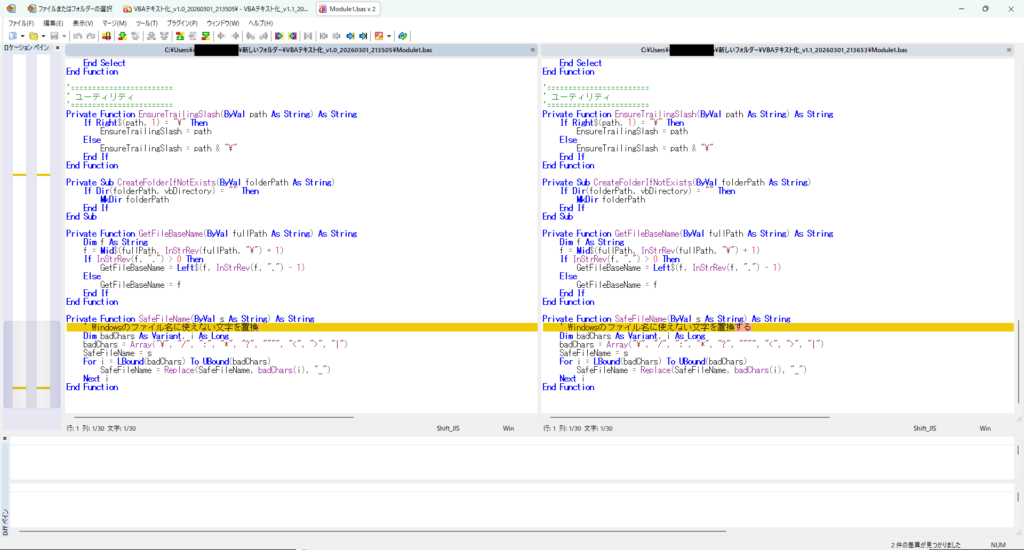
Task: Close the ロケーション ペイン with its x
Action: tap(56, 48)
